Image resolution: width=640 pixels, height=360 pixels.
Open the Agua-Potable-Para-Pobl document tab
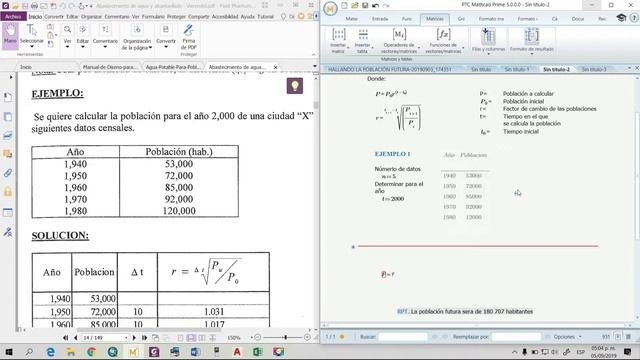173,67
